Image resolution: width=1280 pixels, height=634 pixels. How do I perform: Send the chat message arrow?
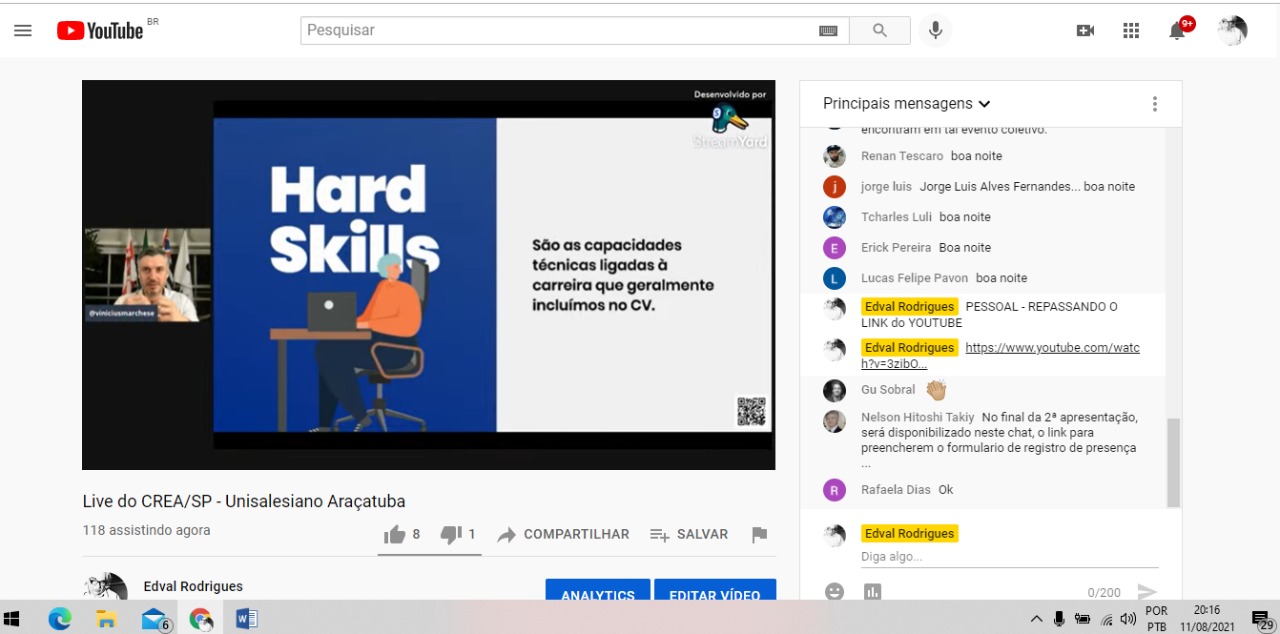tap(1147, 592)
